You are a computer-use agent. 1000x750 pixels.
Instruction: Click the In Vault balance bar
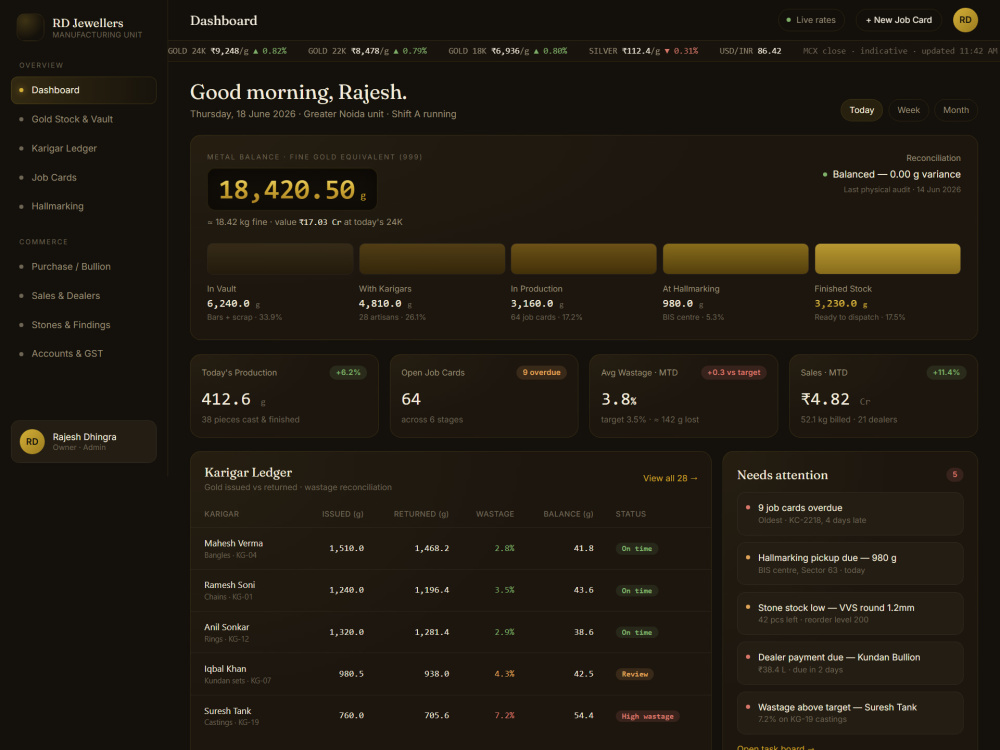click(280, 259)
